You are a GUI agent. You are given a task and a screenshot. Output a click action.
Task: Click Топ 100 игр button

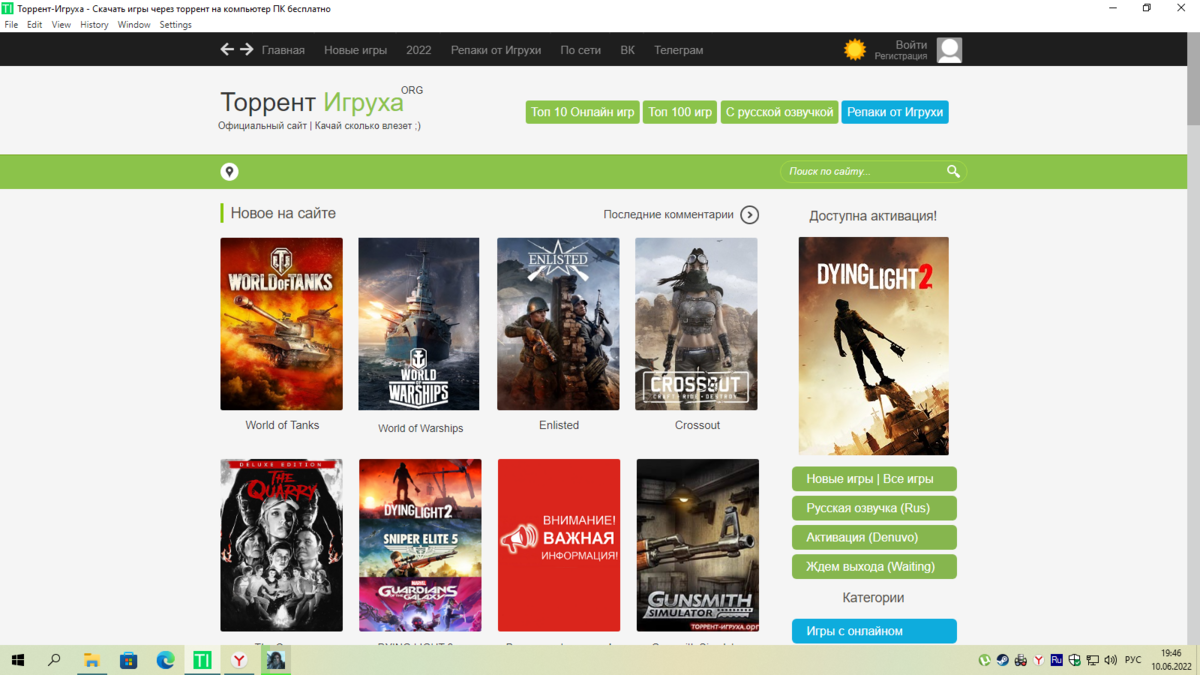[x=680, y=112]
